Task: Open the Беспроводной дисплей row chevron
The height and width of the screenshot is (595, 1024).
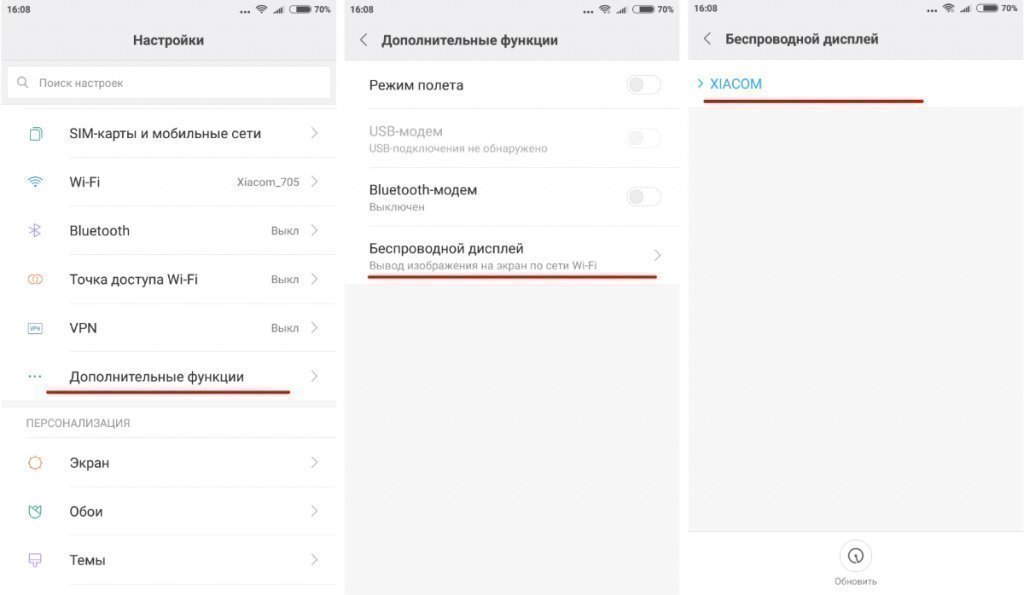Action: [x=658, y=255]
